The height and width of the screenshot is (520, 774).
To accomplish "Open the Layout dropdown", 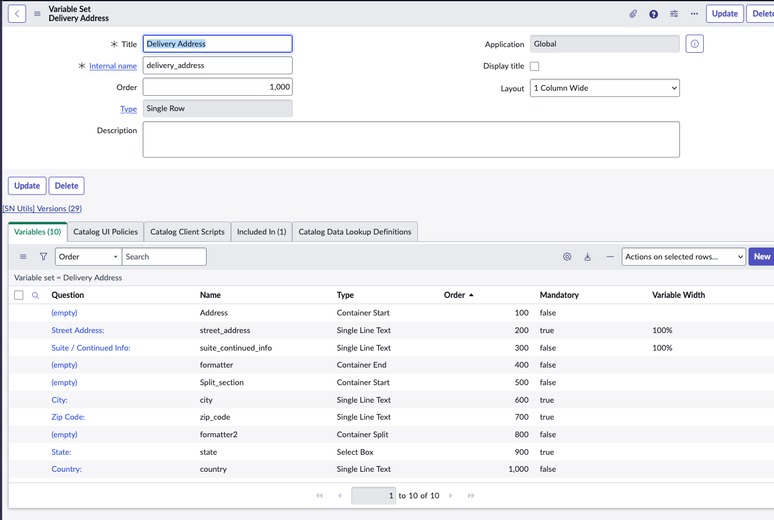I will [x=604, y=88].
